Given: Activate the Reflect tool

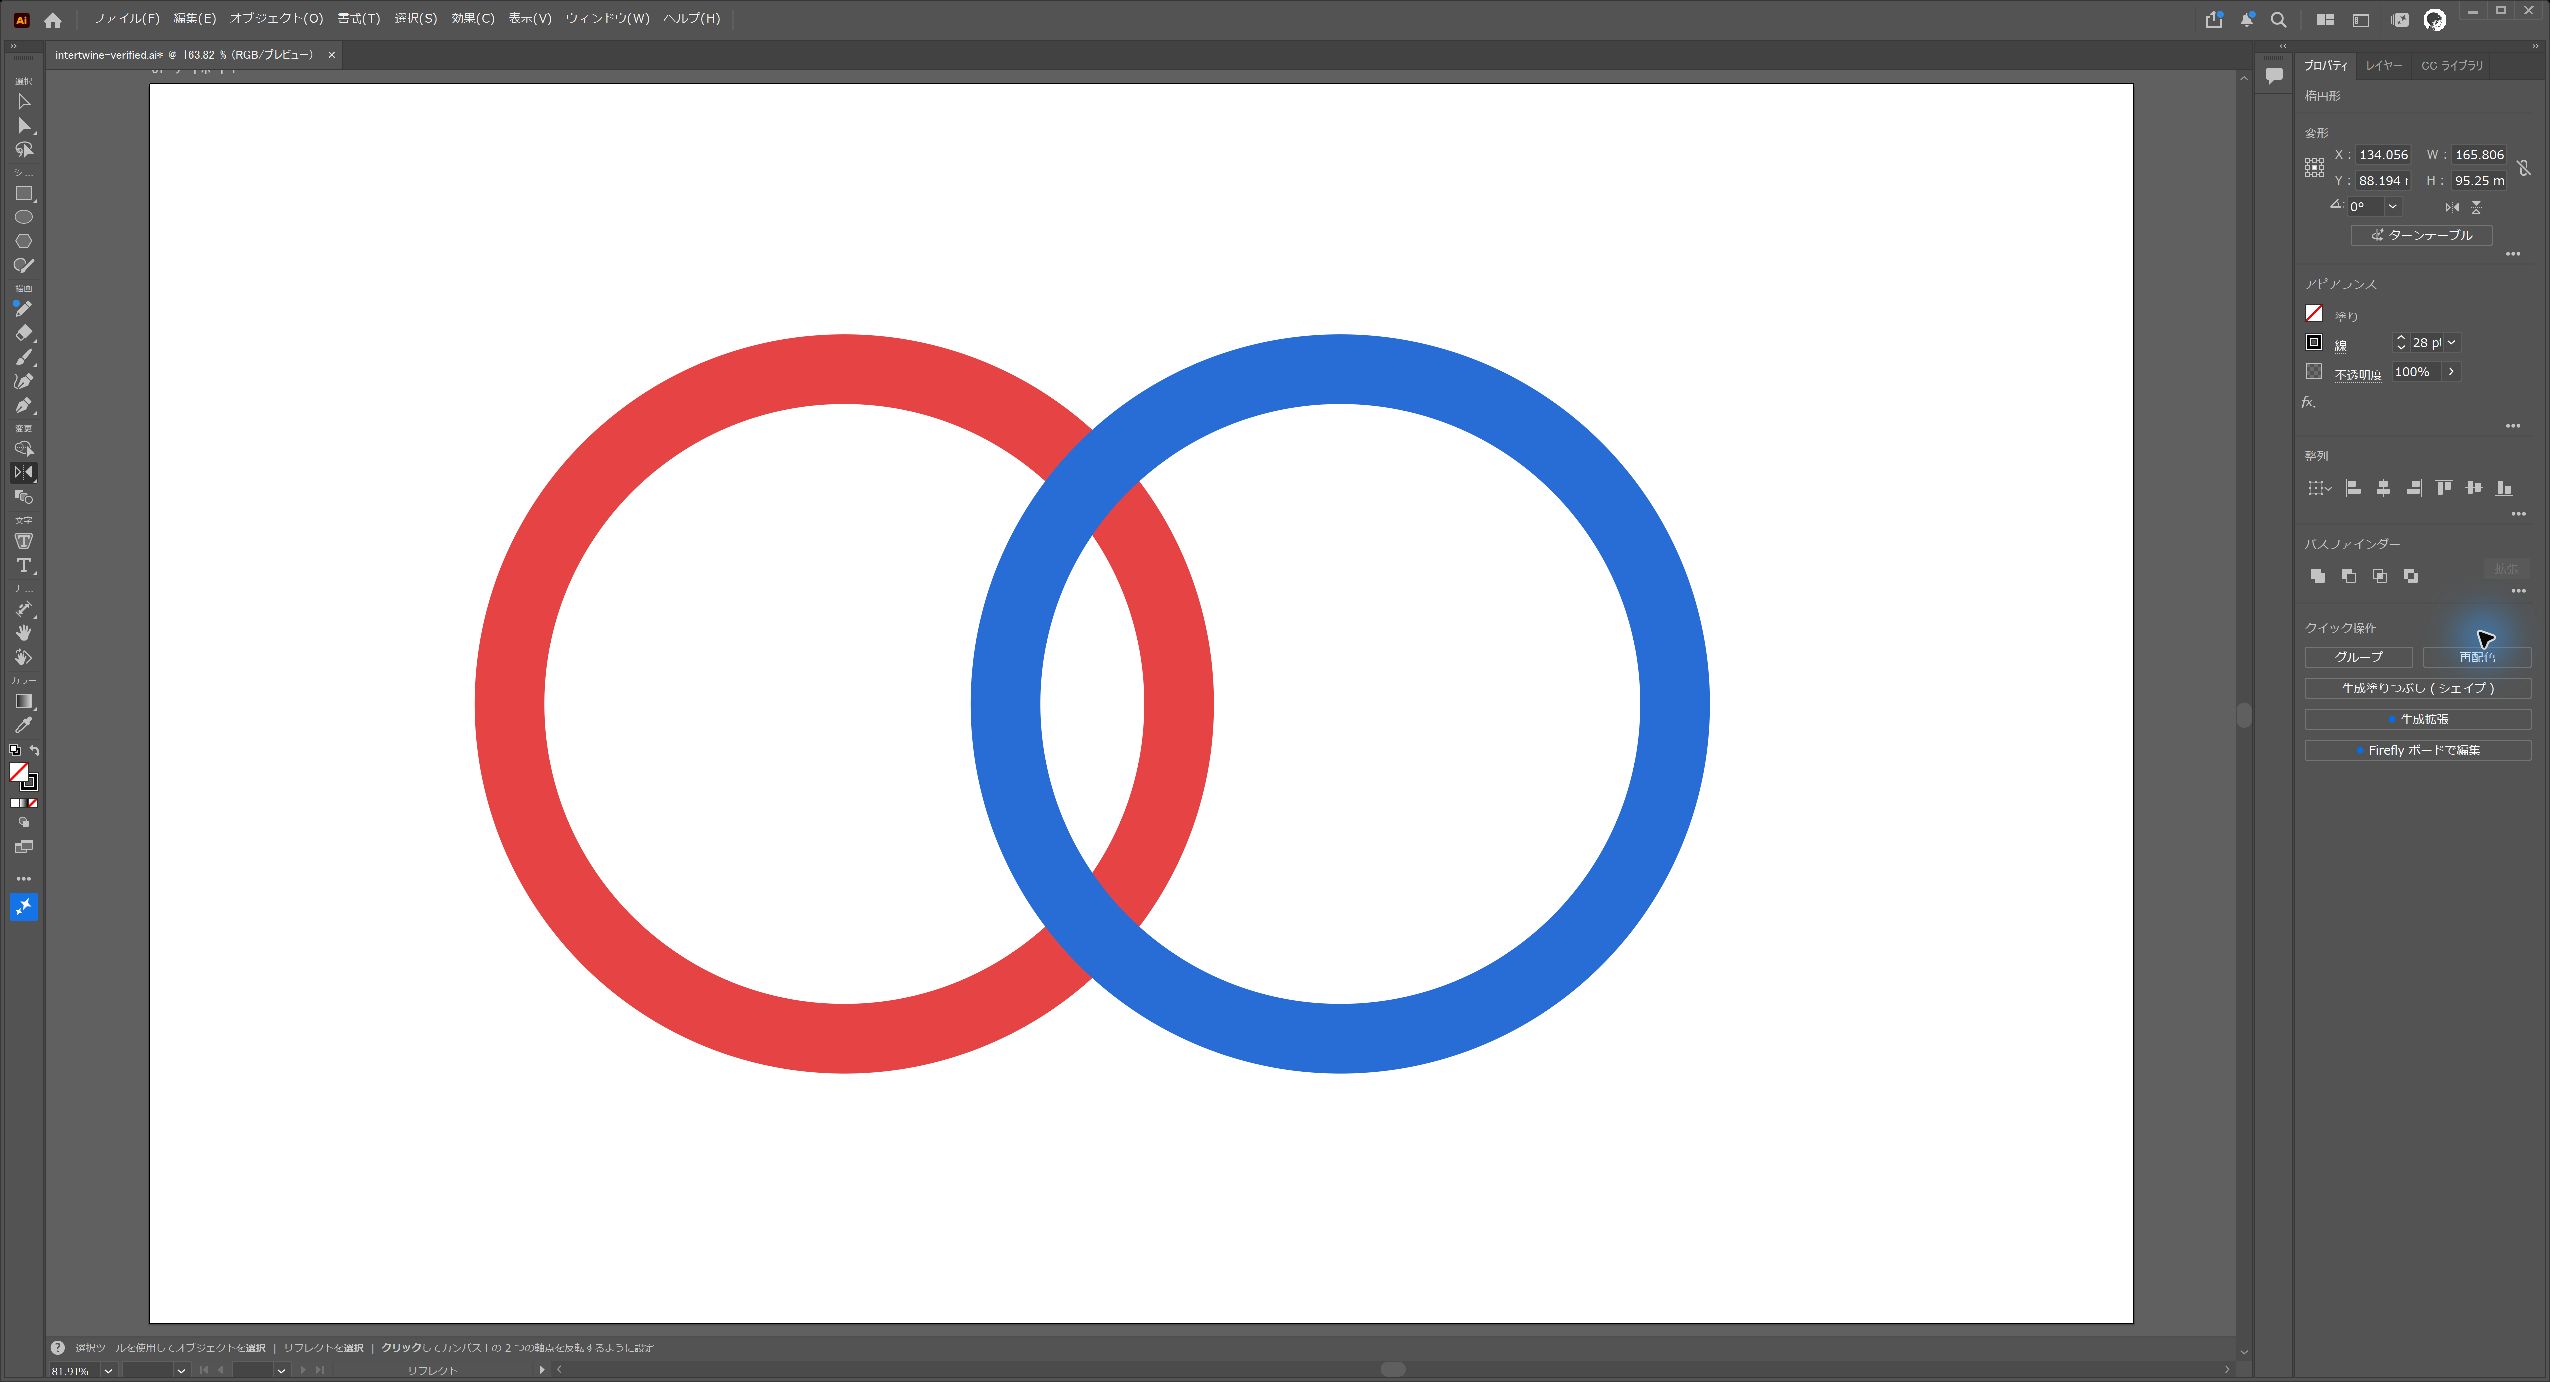Looking at the screenshot, I should coord(24,472).
